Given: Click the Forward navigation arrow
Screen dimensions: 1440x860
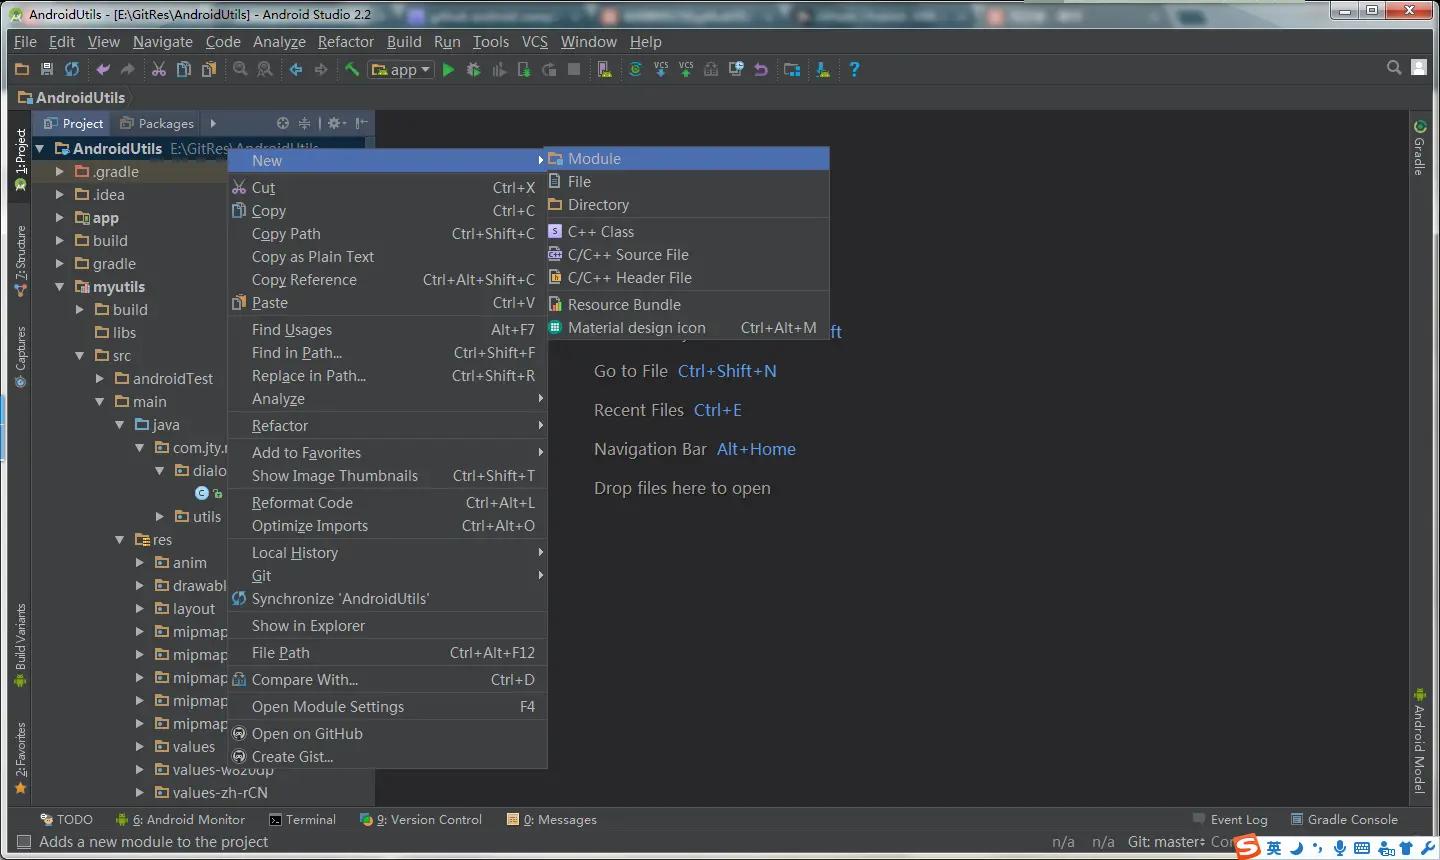Looking at the screenshot, I should pyautogui.click(x=321, y=69).
